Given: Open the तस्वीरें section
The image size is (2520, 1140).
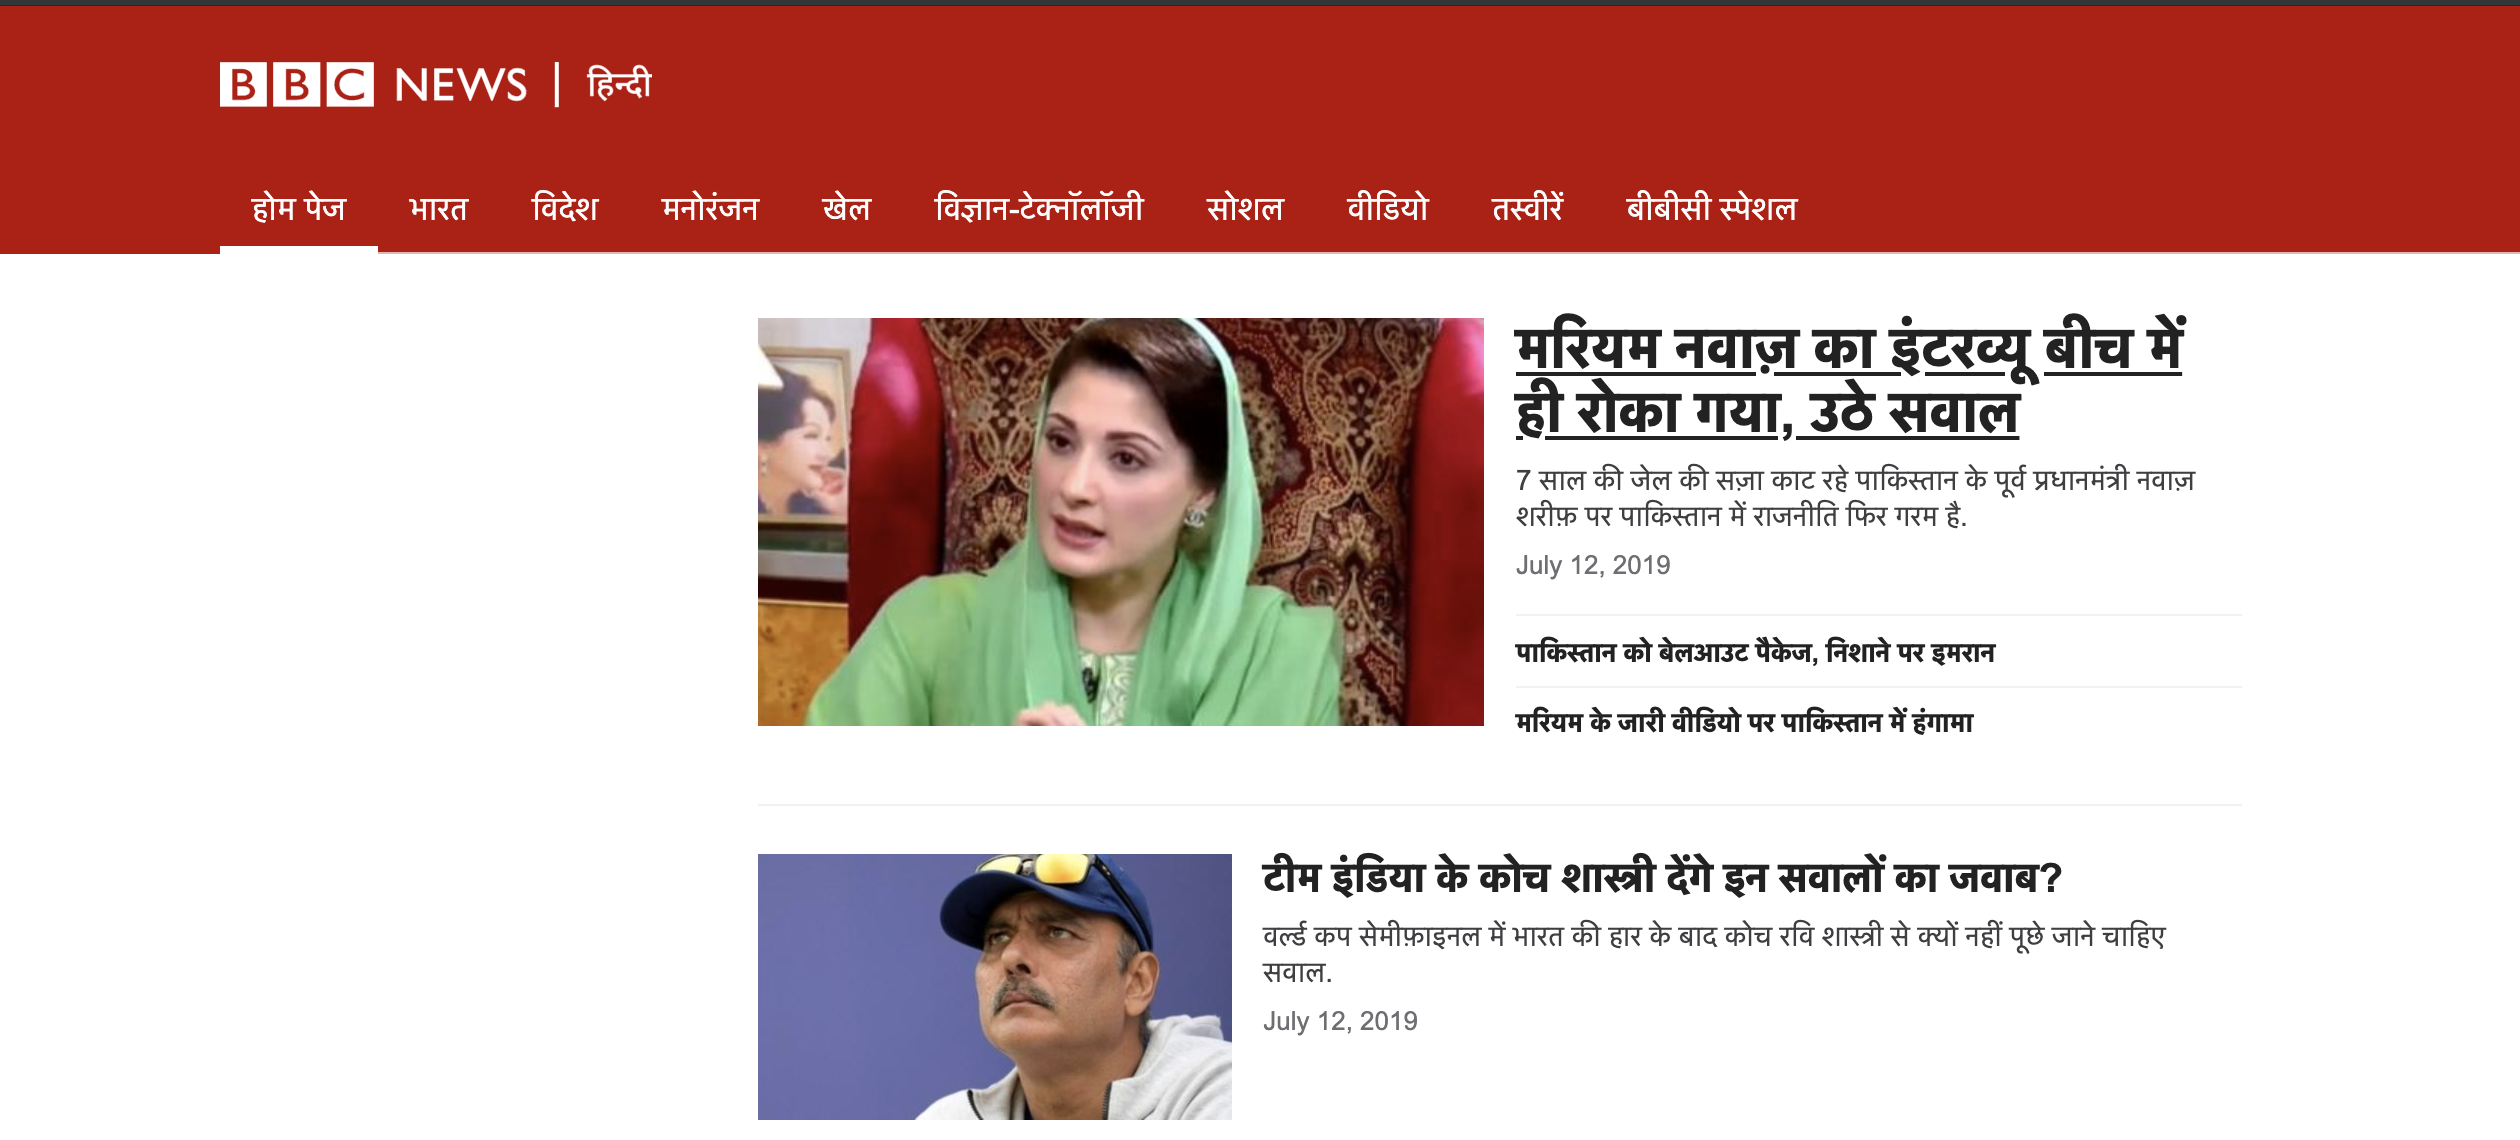Looking at the screenshot, I should (x=1527, y=208).
